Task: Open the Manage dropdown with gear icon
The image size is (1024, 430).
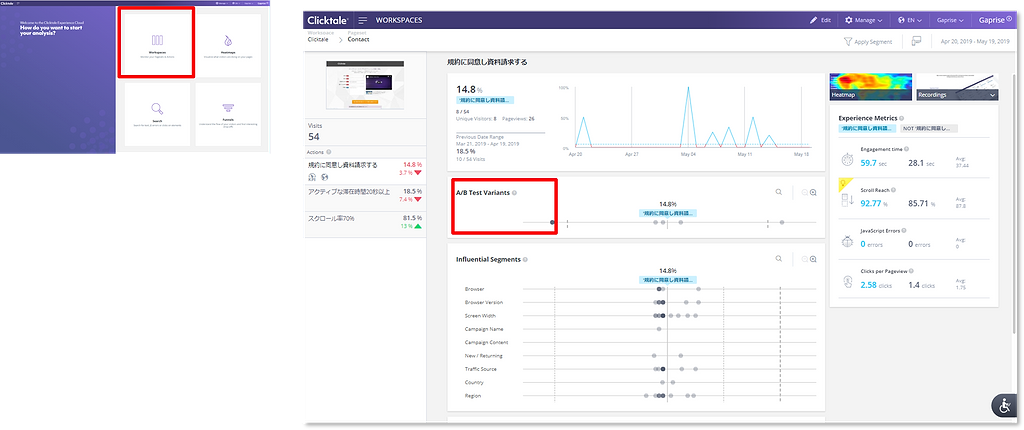Action: (863, 20)
